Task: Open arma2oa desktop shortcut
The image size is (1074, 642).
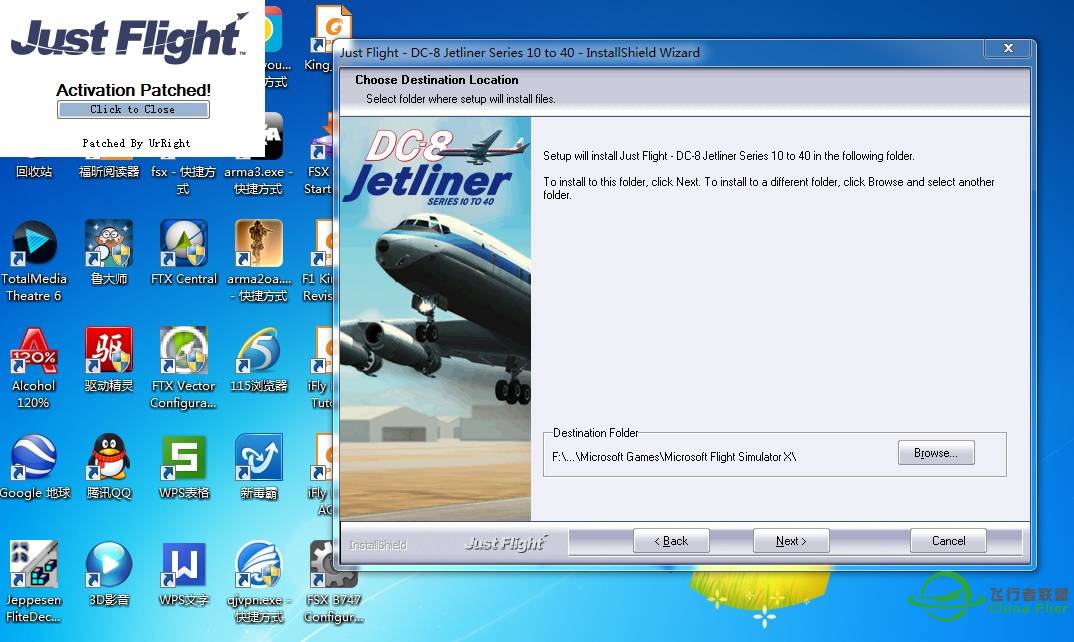Action: [258, 261]
